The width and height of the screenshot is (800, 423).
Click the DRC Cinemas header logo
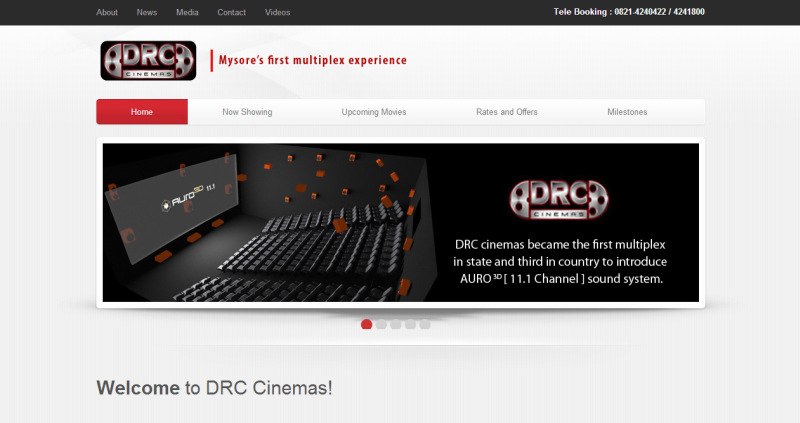click(x=148, y=60)
